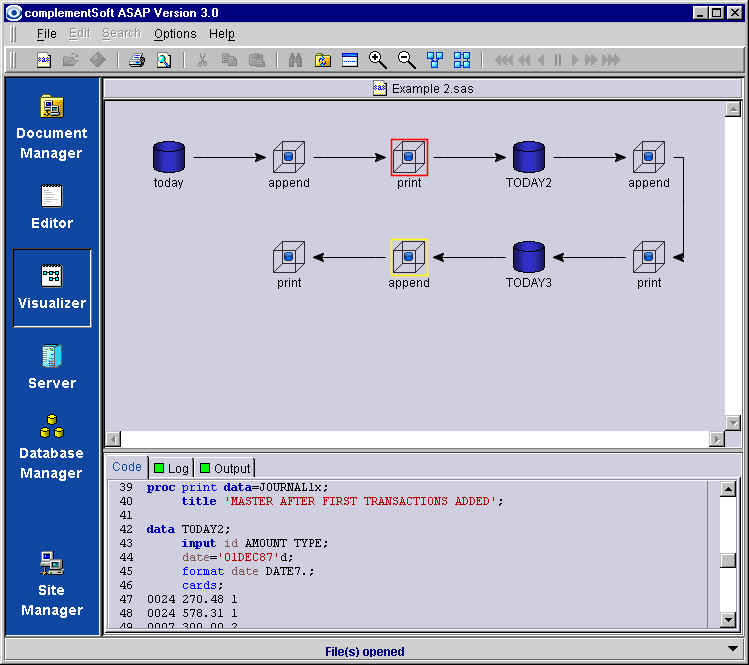Click the play forward control
749x665 pixels.
[575, 60]
